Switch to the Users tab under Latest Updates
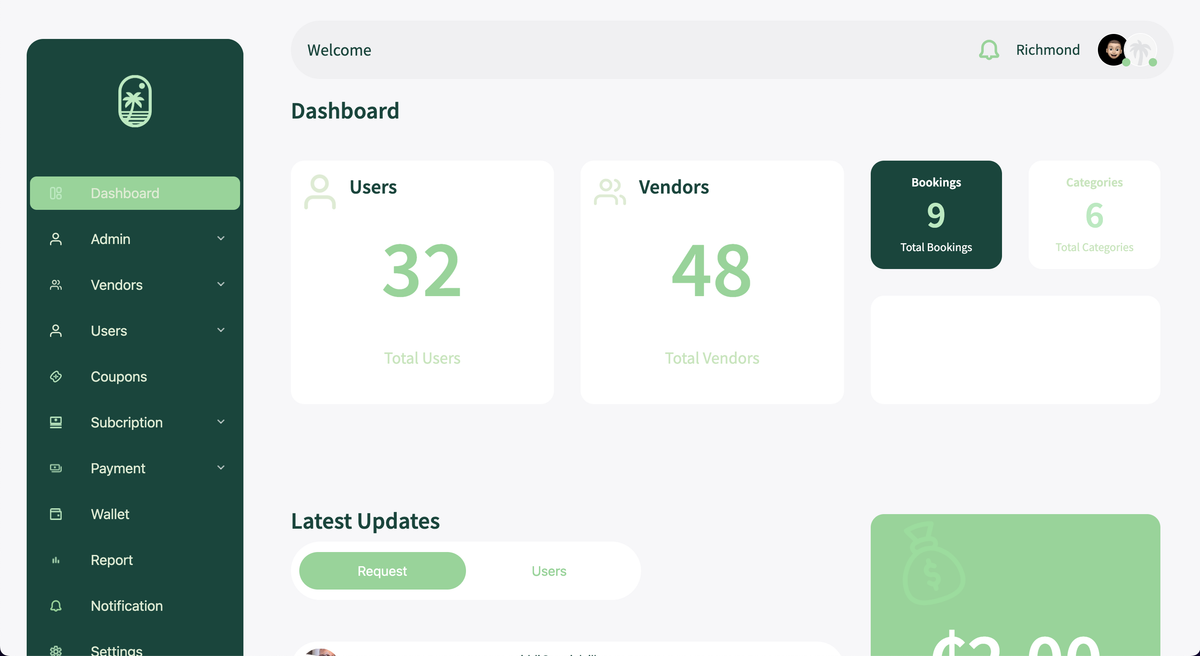1200x656 pixels. 549,571
